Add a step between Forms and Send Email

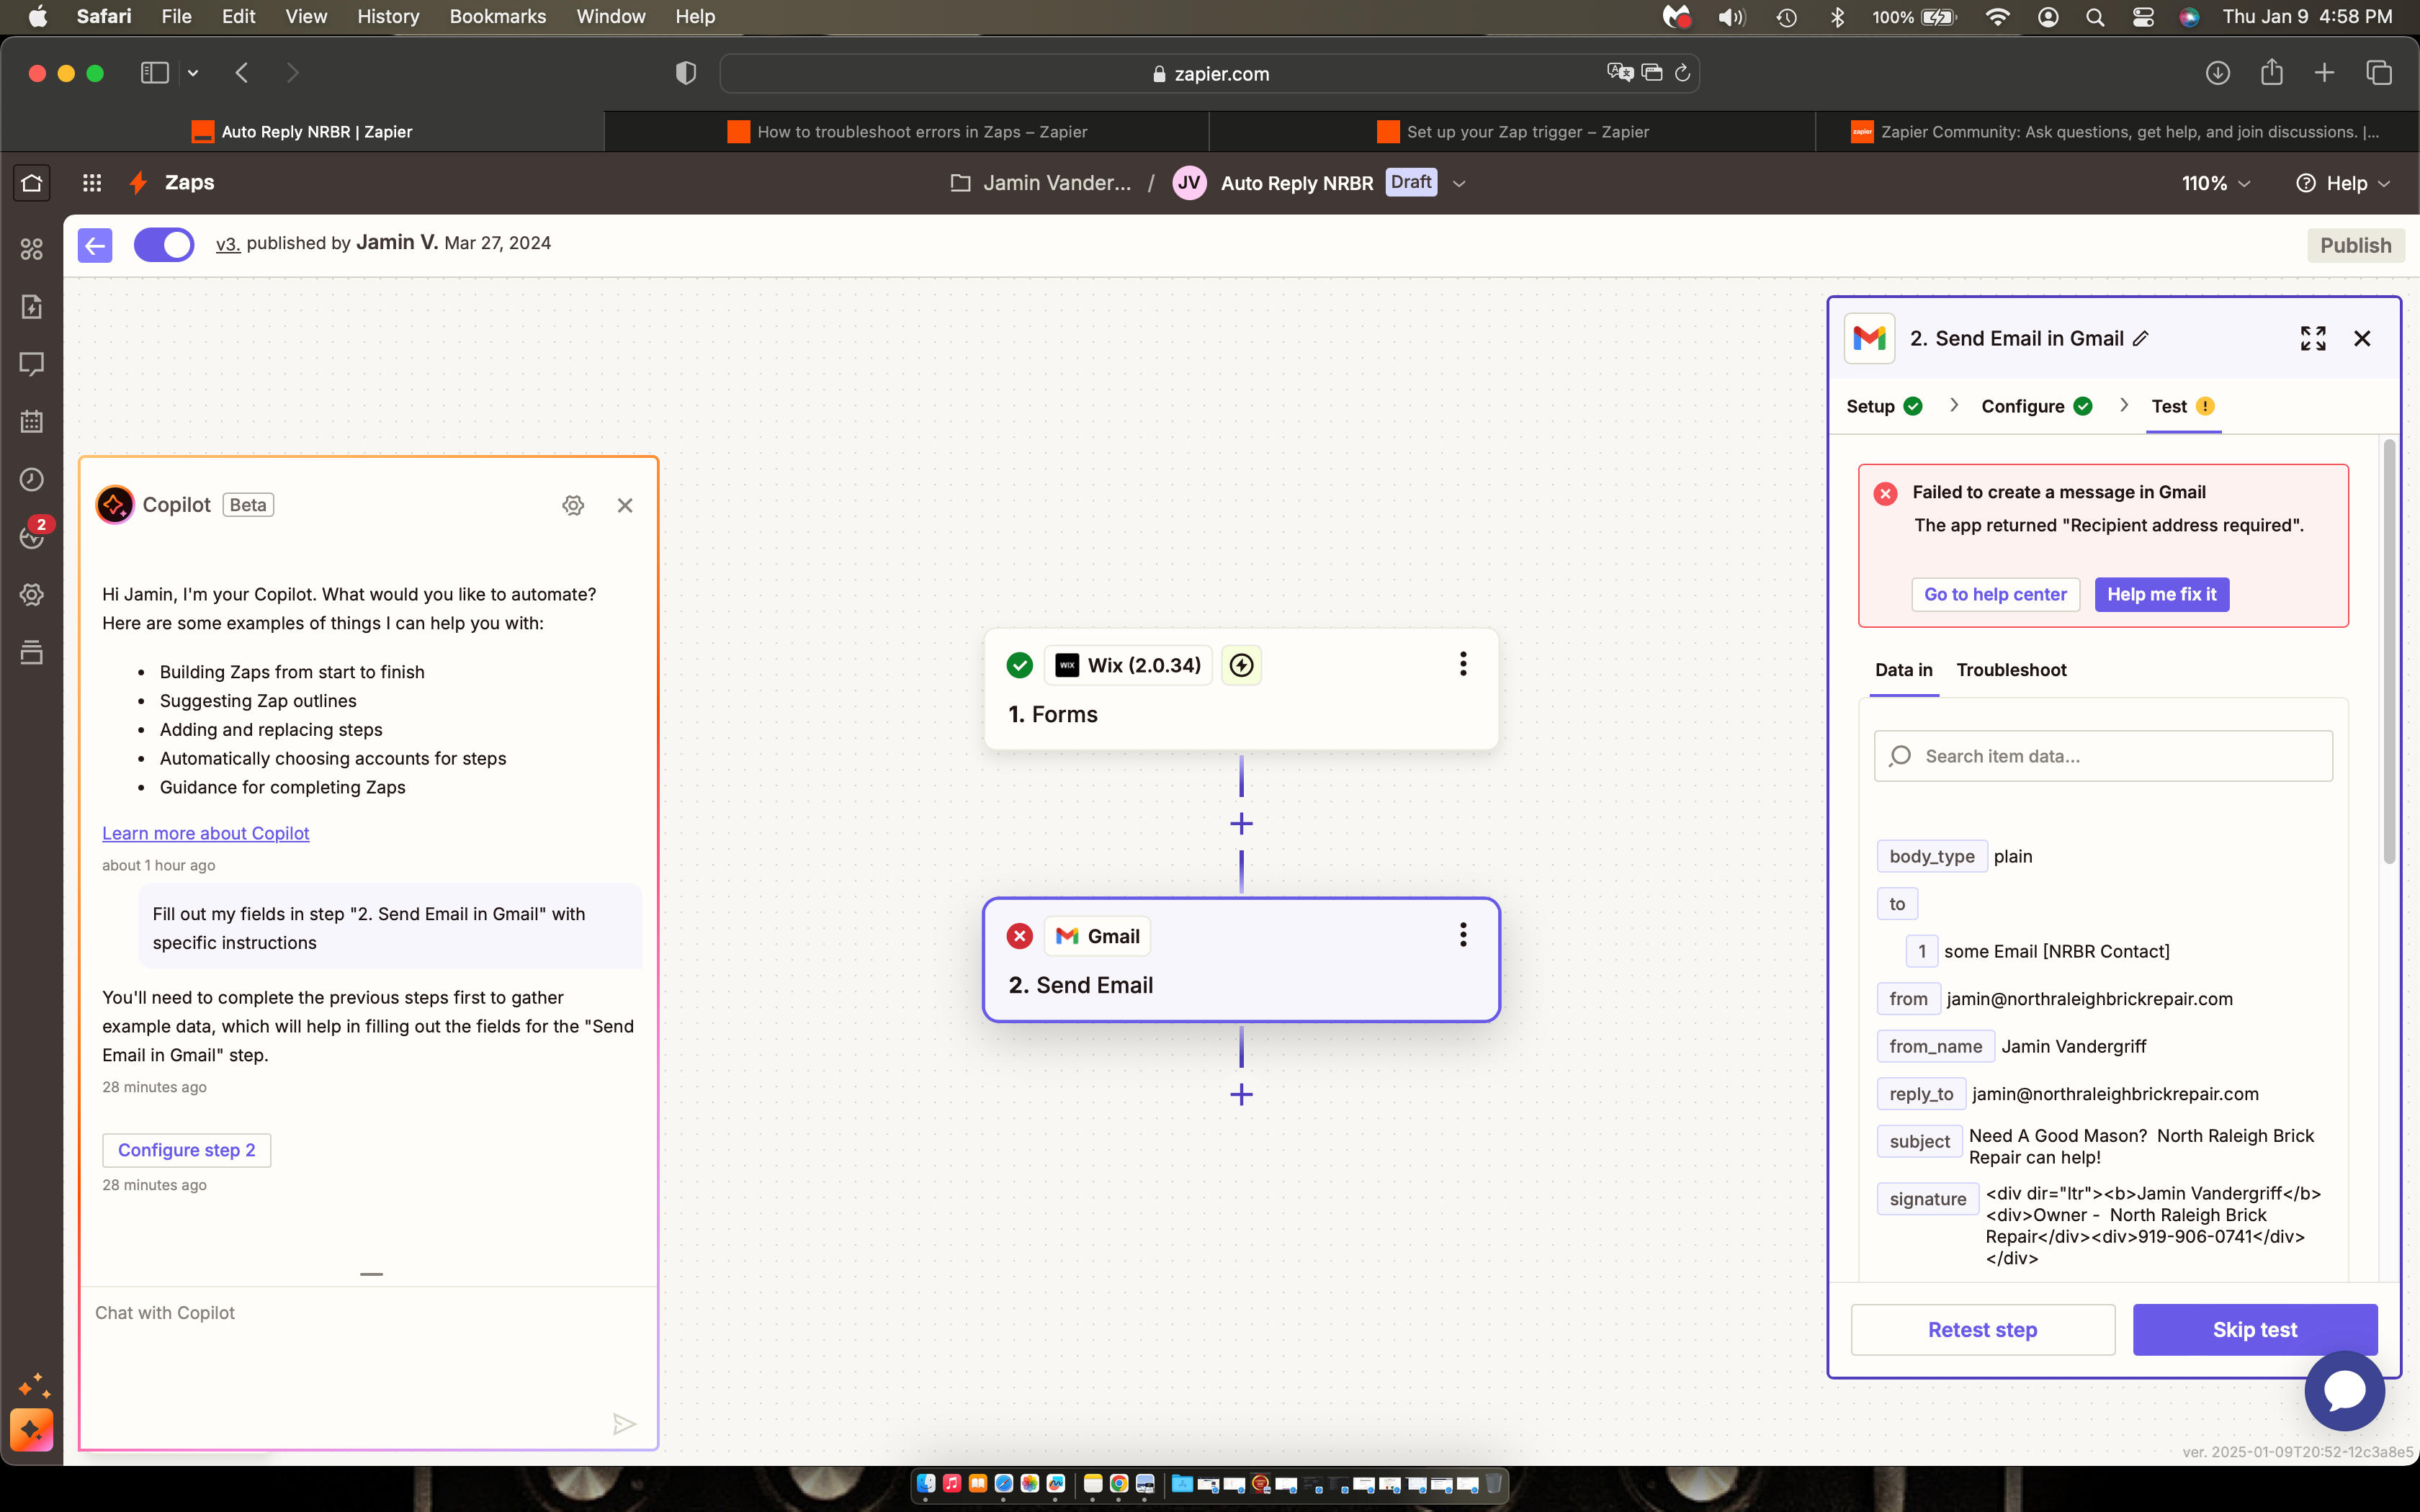1241,824
